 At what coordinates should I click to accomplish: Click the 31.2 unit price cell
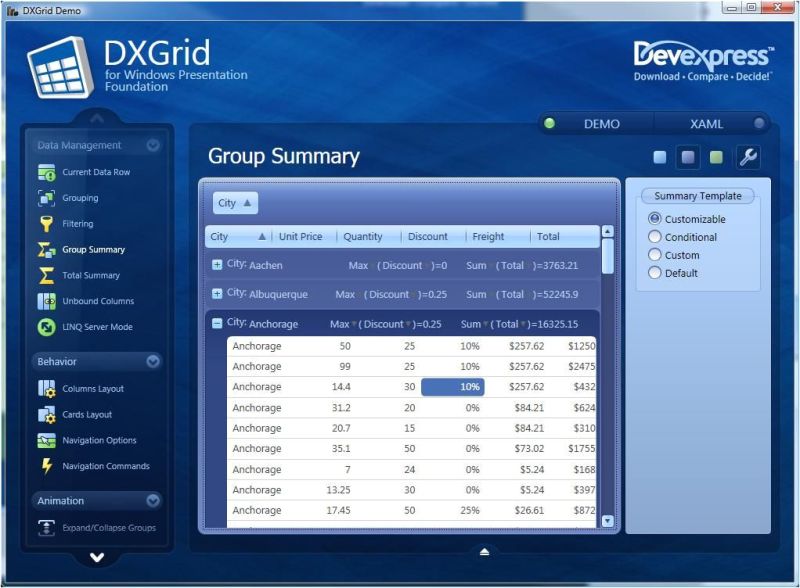click(341, 407)
